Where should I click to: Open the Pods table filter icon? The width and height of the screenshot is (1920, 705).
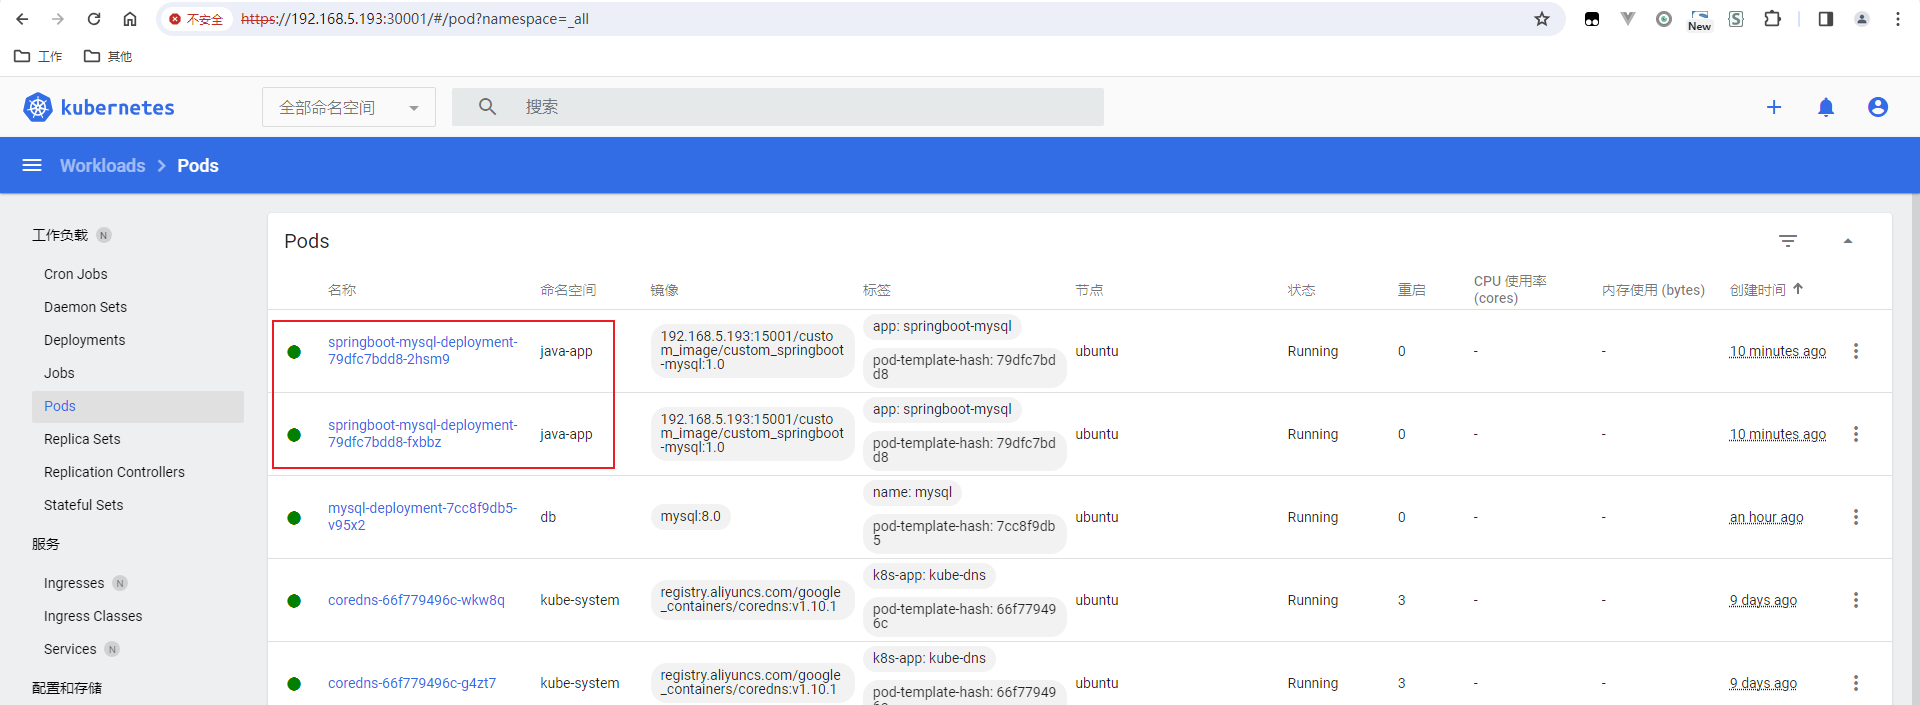coord(1788,241)
